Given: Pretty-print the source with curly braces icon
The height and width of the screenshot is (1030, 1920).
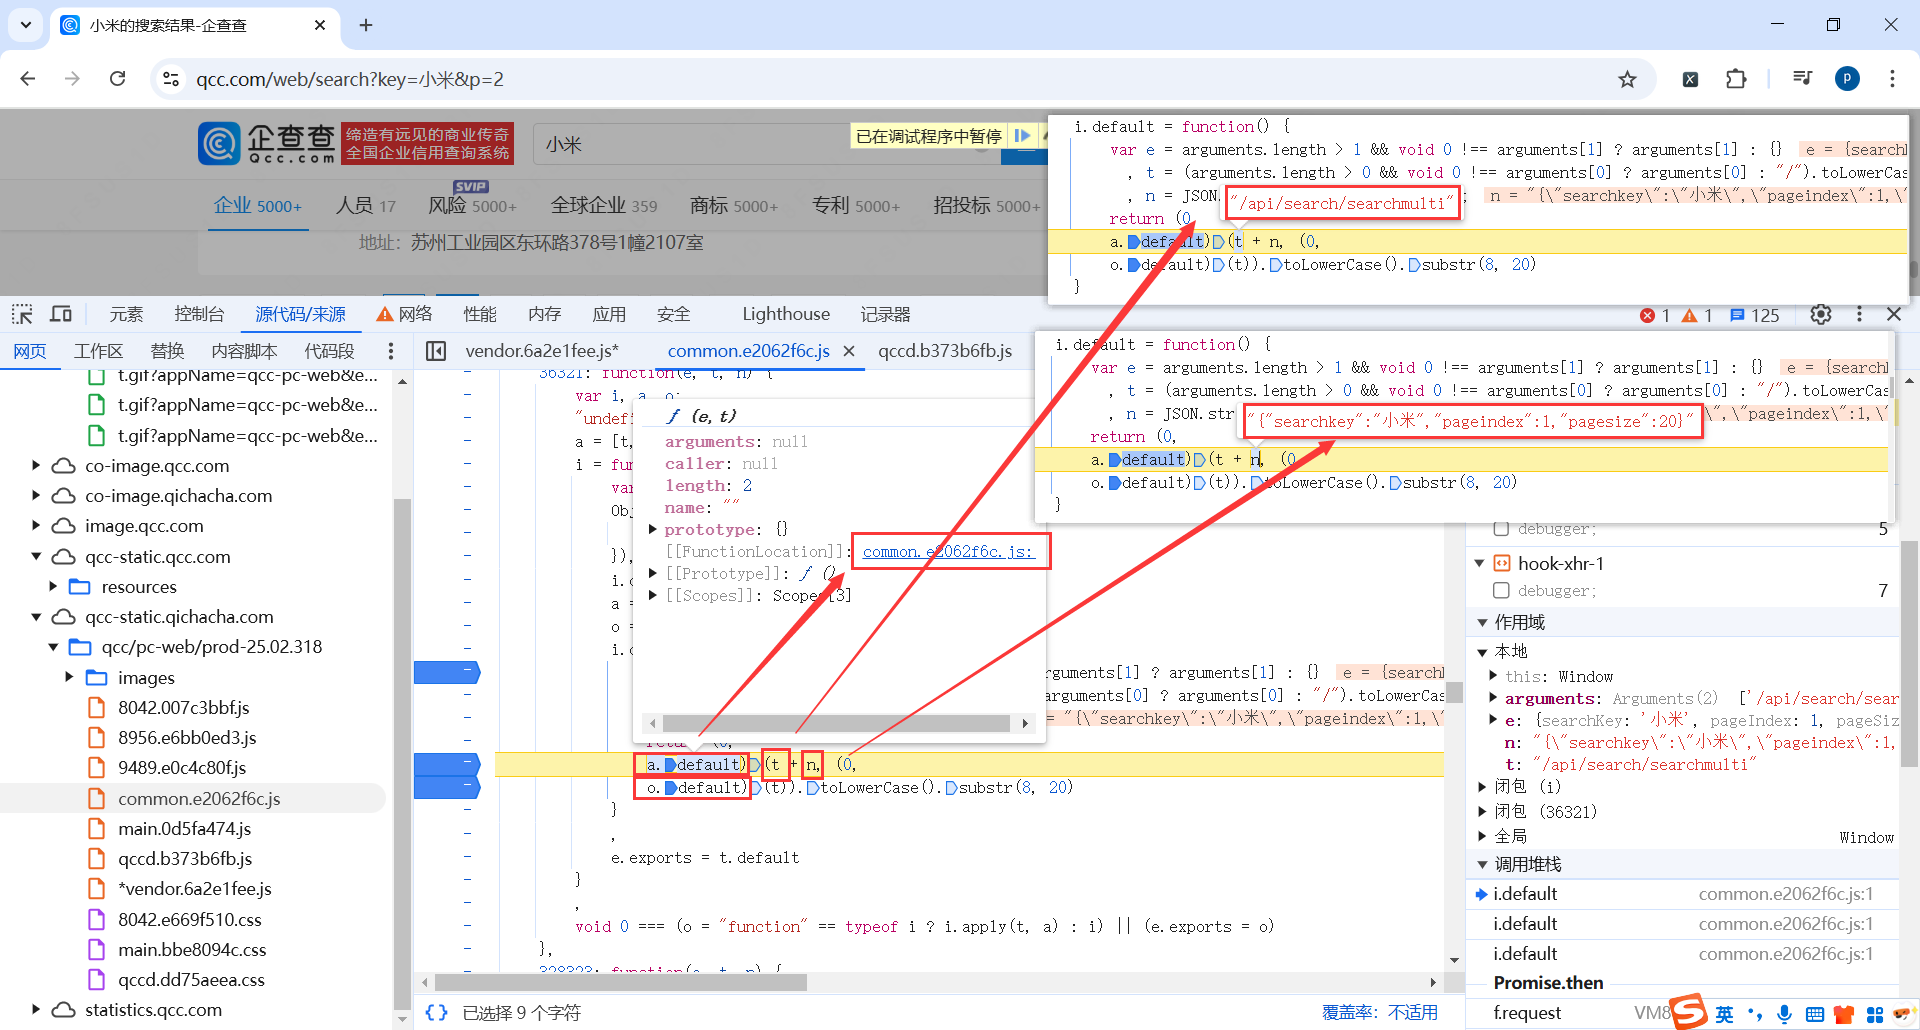Looking at the screenshot, I should tap(436, 1013).
